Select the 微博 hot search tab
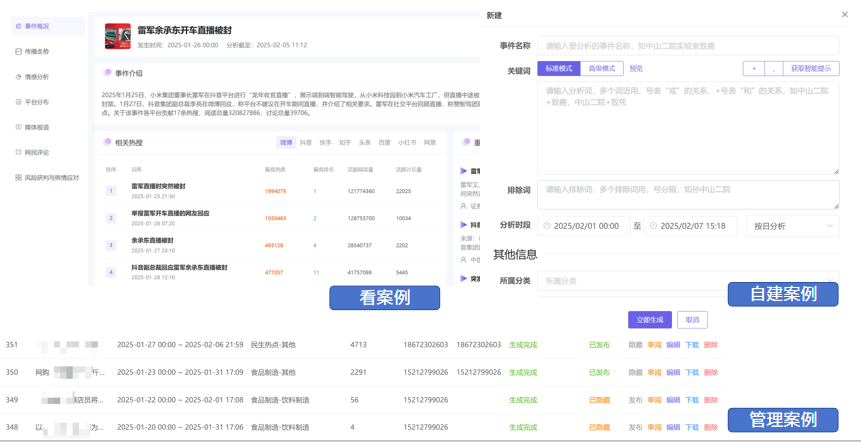Screen dimensions: 861x442 (286, 142)
